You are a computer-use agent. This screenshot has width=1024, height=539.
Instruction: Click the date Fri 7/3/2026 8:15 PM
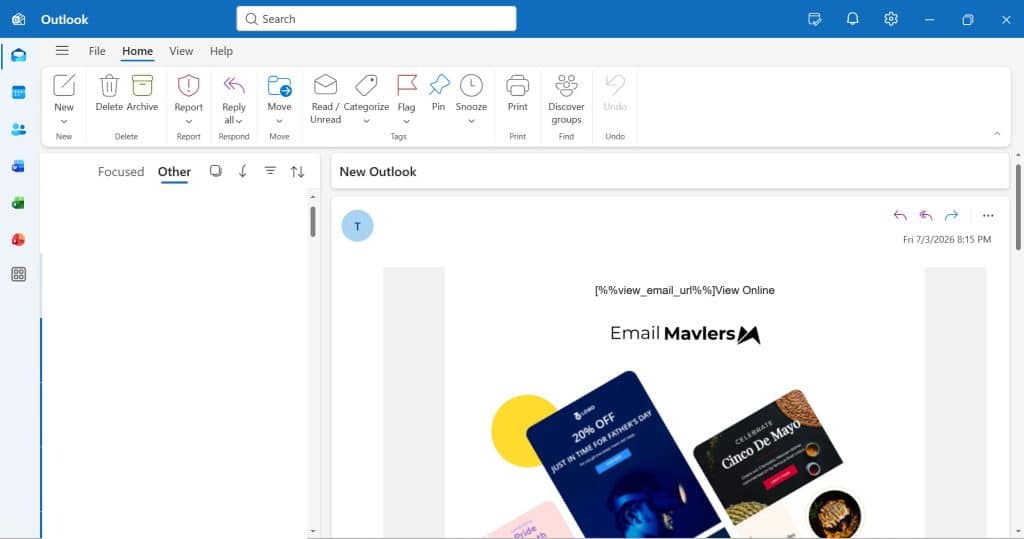click(x=947, y=240)
